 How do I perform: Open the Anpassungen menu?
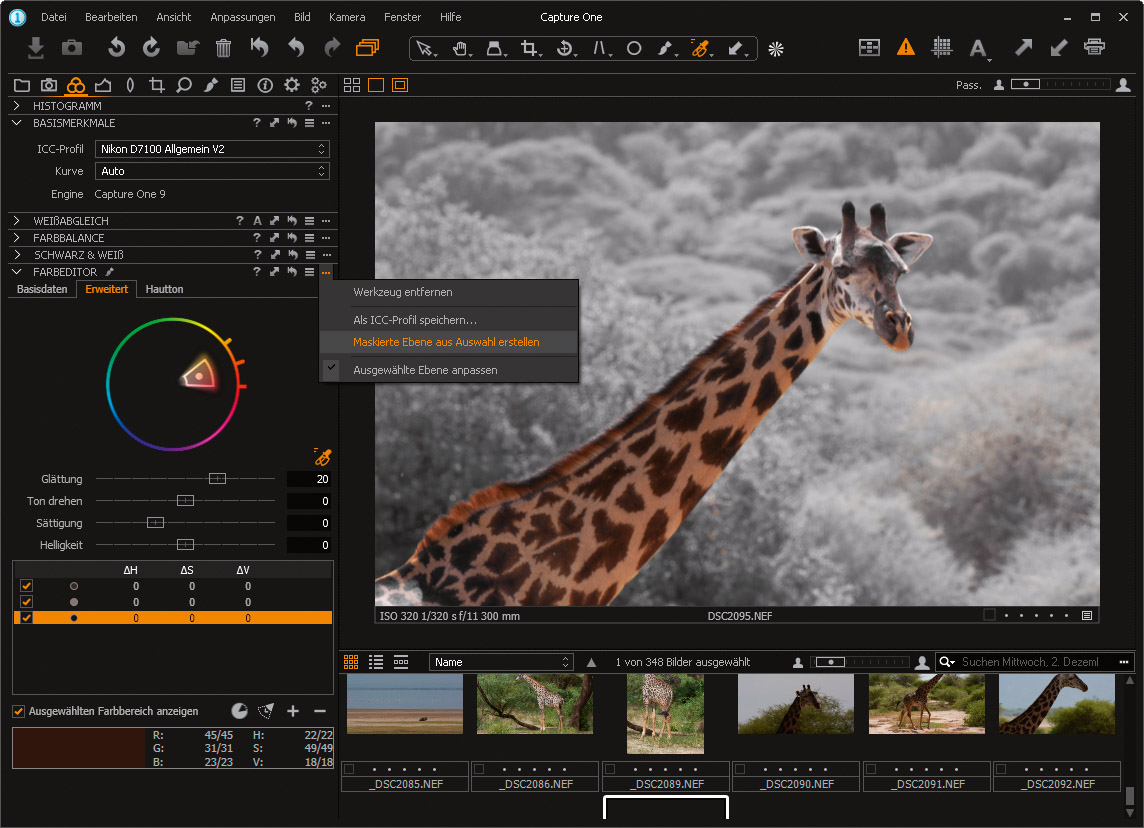242,17
